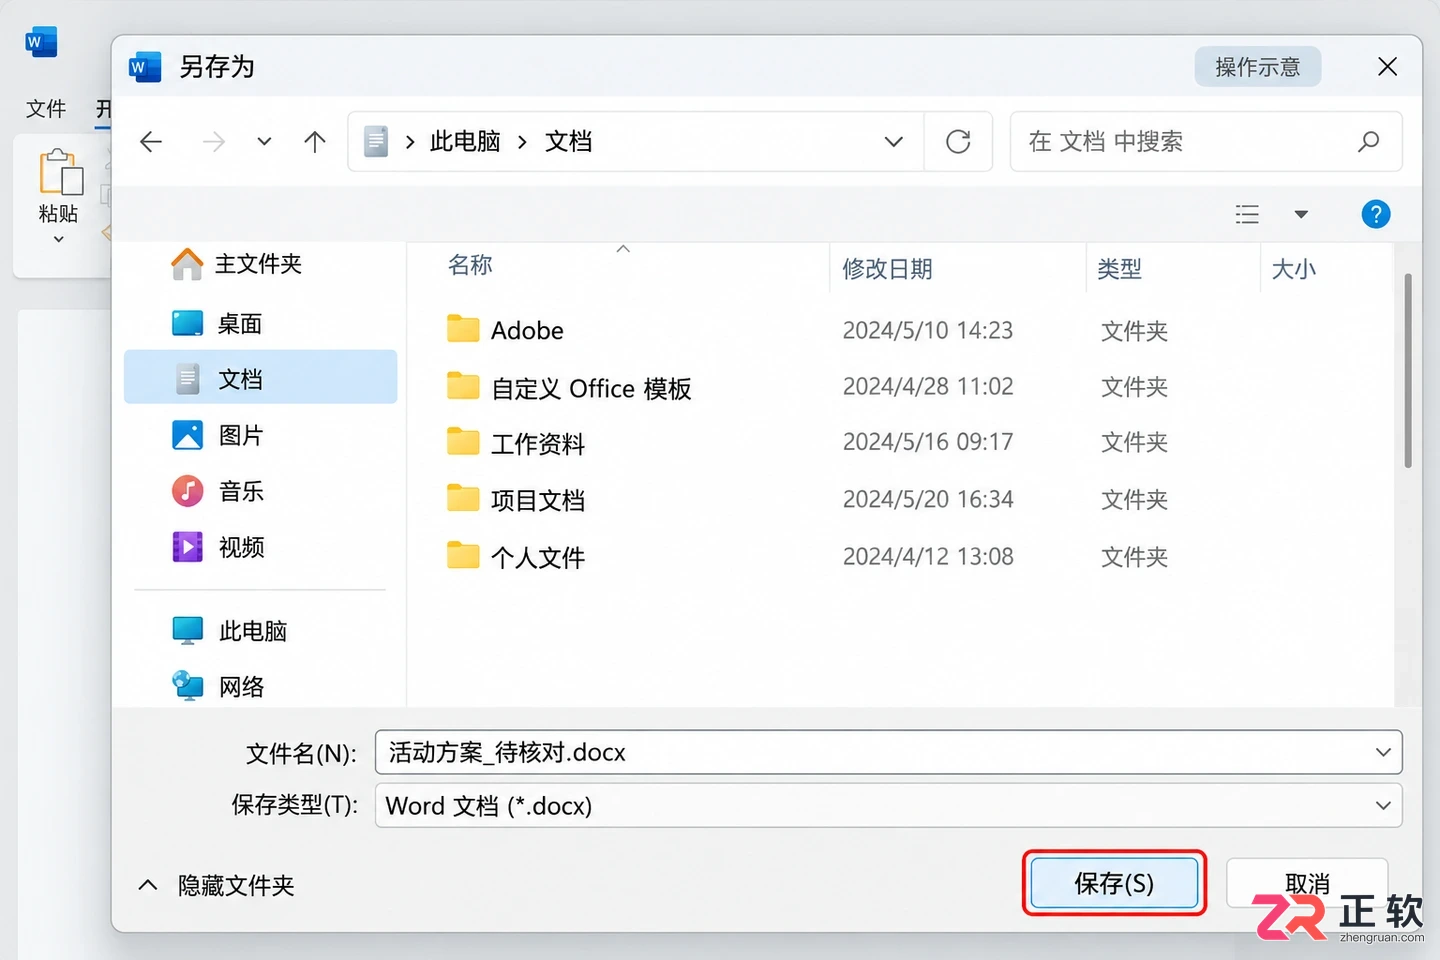
Task: Select 音乐 in the navigation pane
Action: point(260,491)
